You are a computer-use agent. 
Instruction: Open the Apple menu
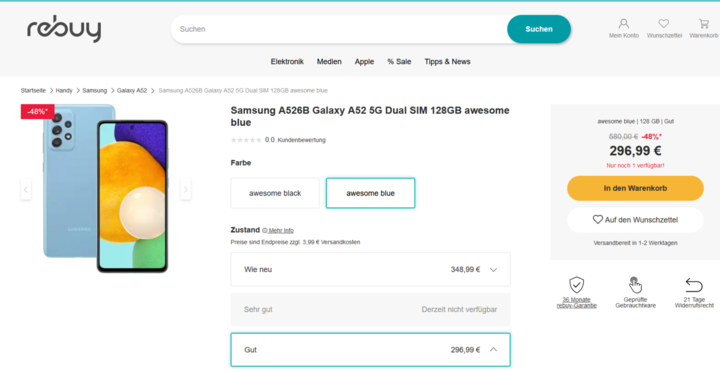click(364, 62)
